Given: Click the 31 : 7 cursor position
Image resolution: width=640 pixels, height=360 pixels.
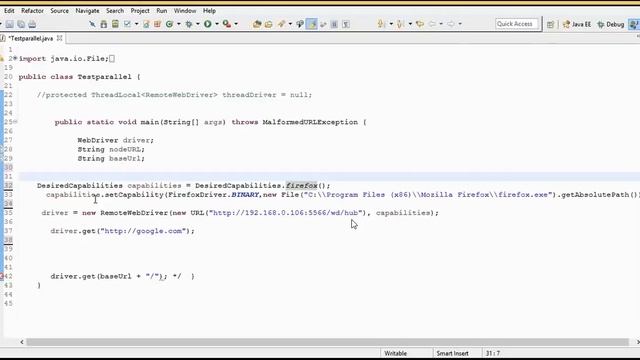Looking at the screenshot, I should click(x=493, y=353).
